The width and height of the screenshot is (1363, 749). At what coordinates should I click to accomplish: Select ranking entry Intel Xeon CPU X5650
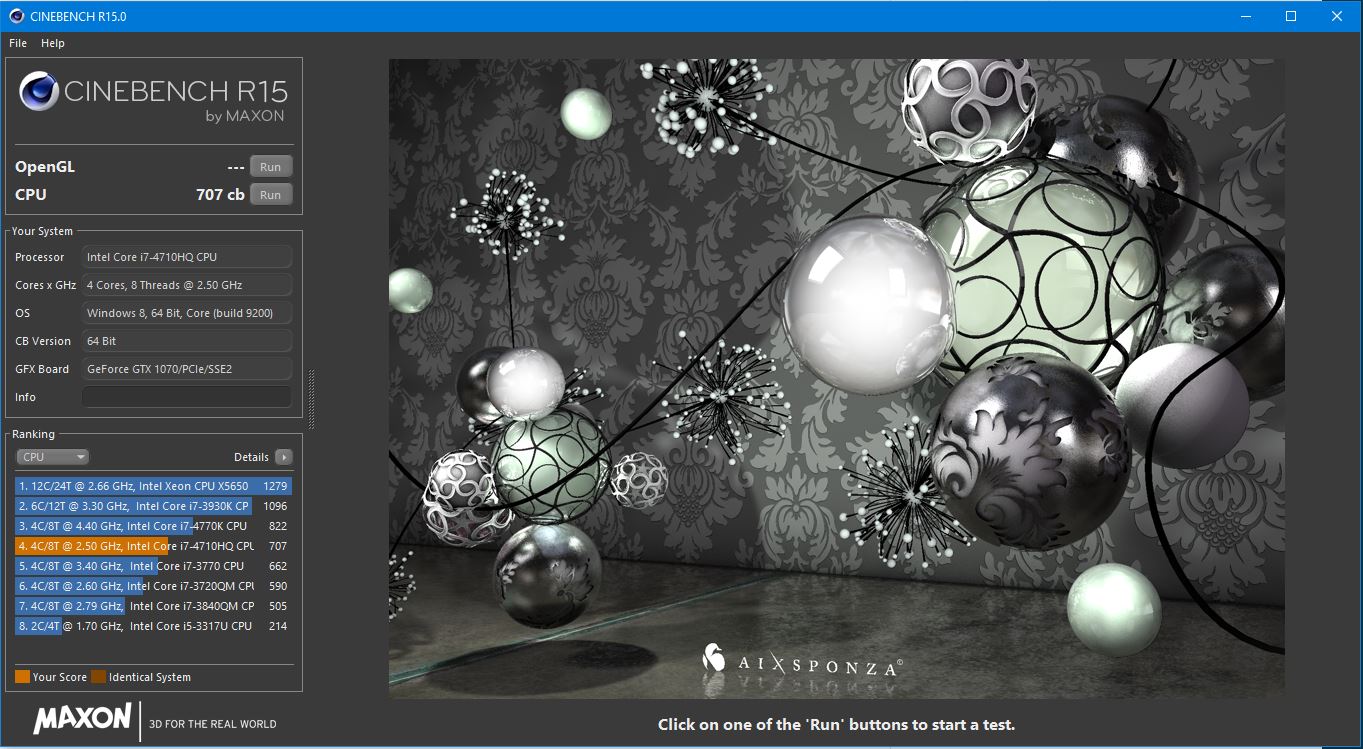coord(154,486)
